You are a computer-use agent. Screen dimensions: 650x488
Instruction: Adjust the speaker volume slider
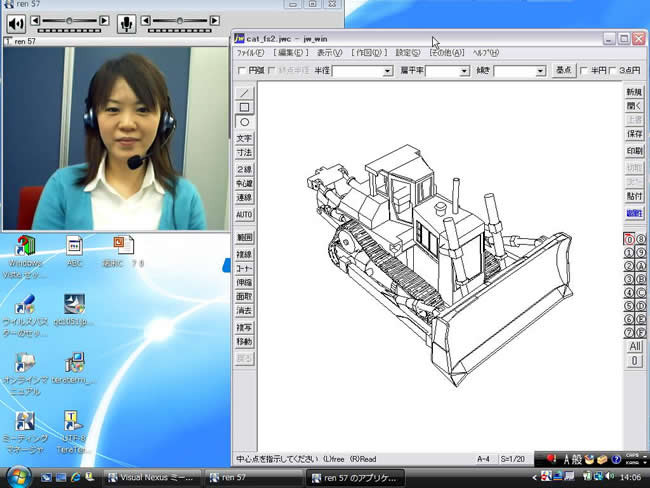tap(70, 20)
